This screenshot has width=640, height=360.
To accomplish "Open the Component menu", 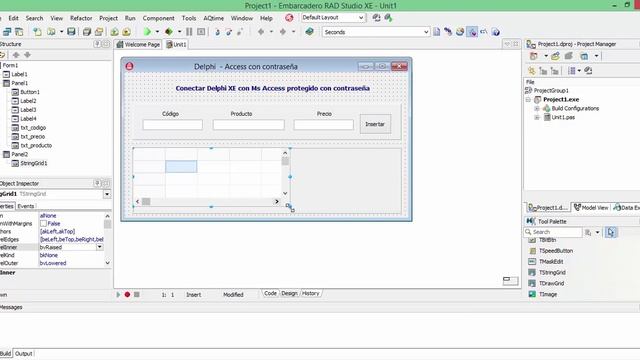I will (158, 18).
